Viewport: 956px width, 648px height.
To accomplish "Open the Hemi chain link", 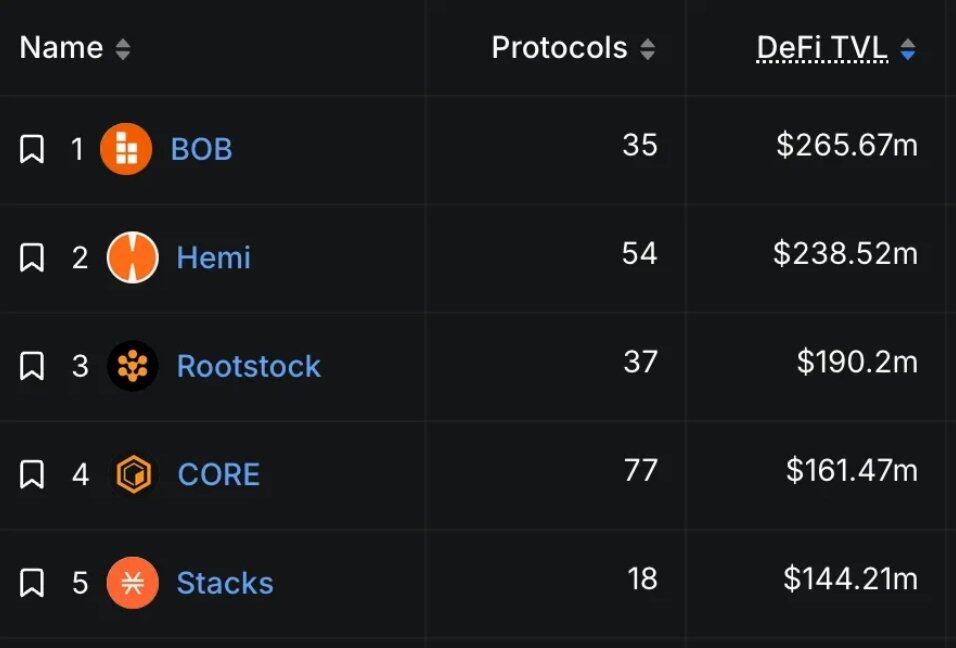I will (213, 258).
